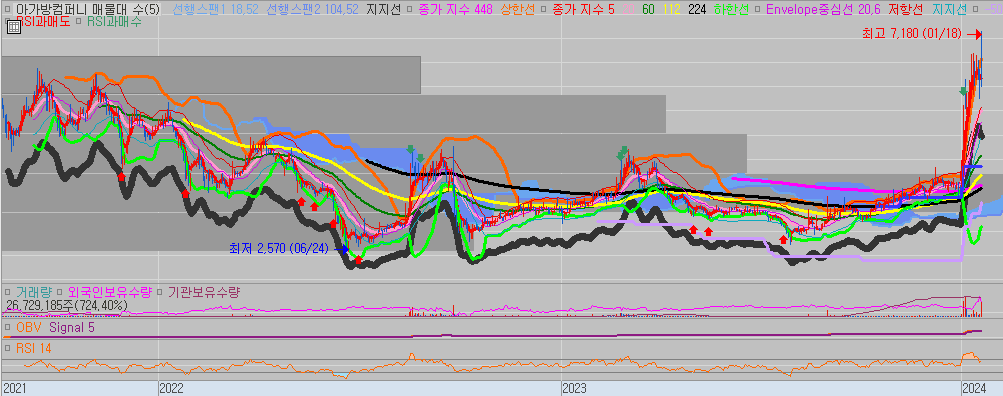
Task: Select the 2022 year label on time axis
Action: [171, 388]
